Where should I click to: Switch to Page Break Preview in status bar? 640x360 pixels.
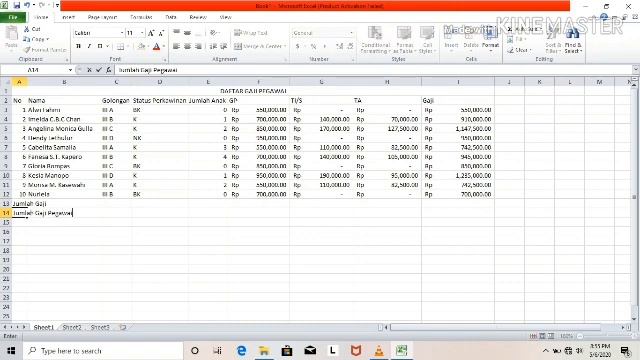click(x=551, y=336)
